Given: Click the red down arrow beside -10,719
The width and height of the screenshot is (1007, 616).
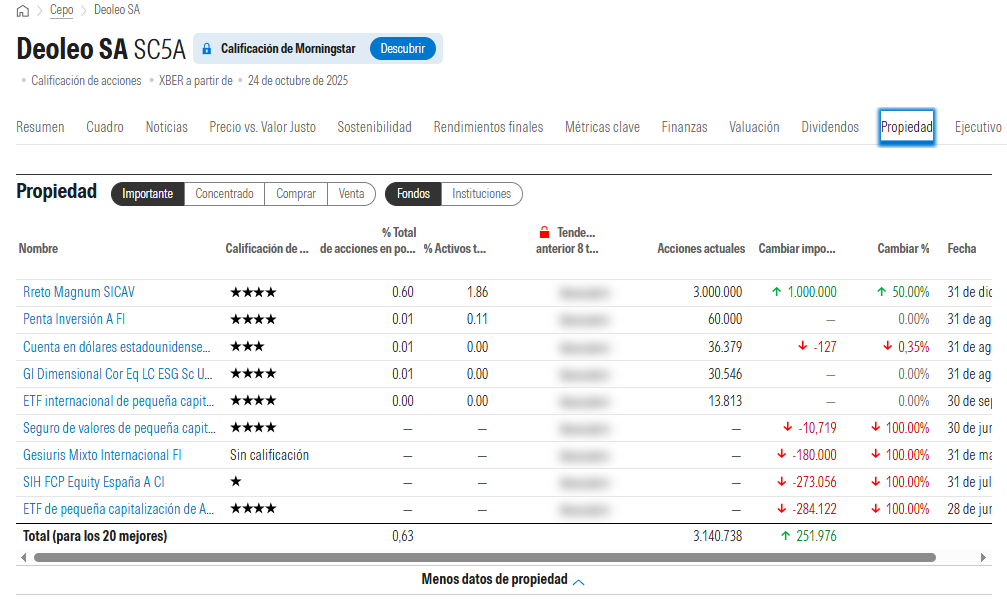Looking at the screenshot, I should [787, 428].
